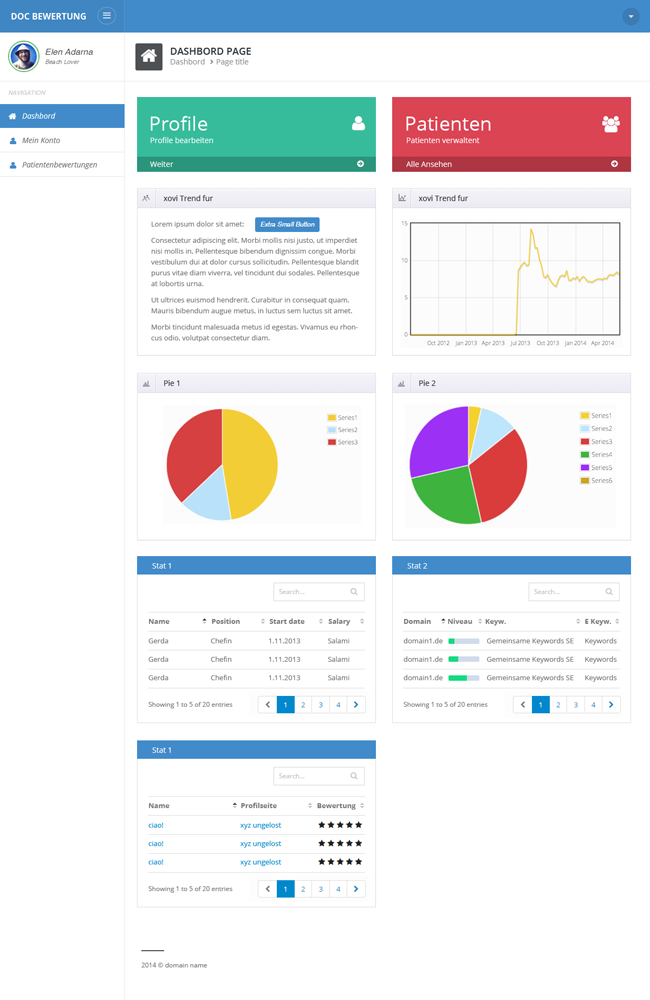Image resolution: width=650 pixels, height=1000 pixels.
Task: Sort upper Stat 1 table by Salary
Action: (339, 621)
